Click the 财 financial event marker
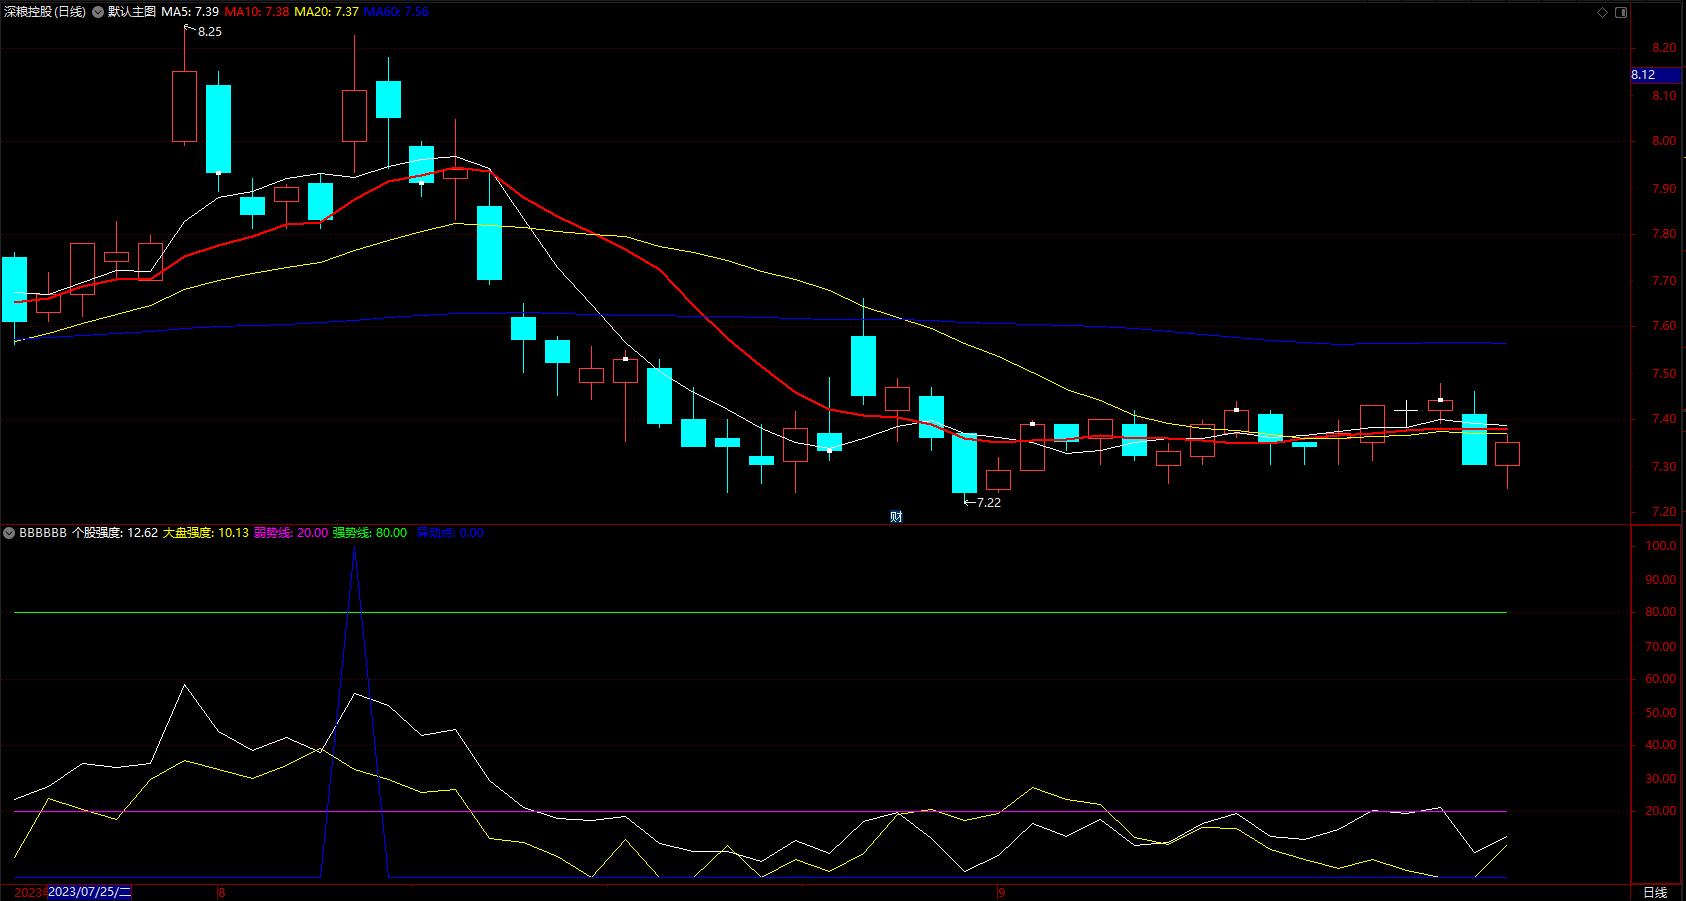1686x901 pixels. (x=896, y=517)
